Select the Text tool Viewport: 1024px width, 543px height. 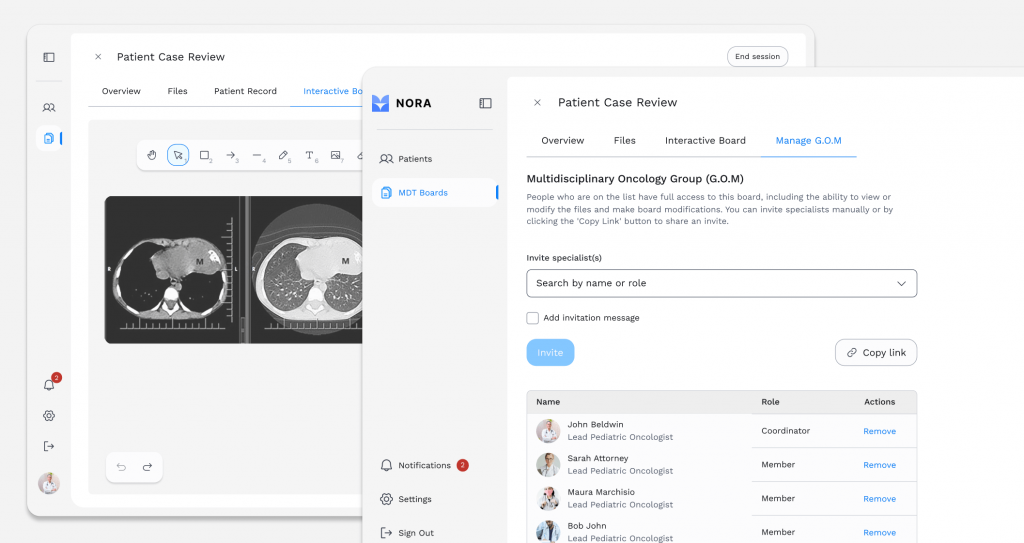[310, 155]
